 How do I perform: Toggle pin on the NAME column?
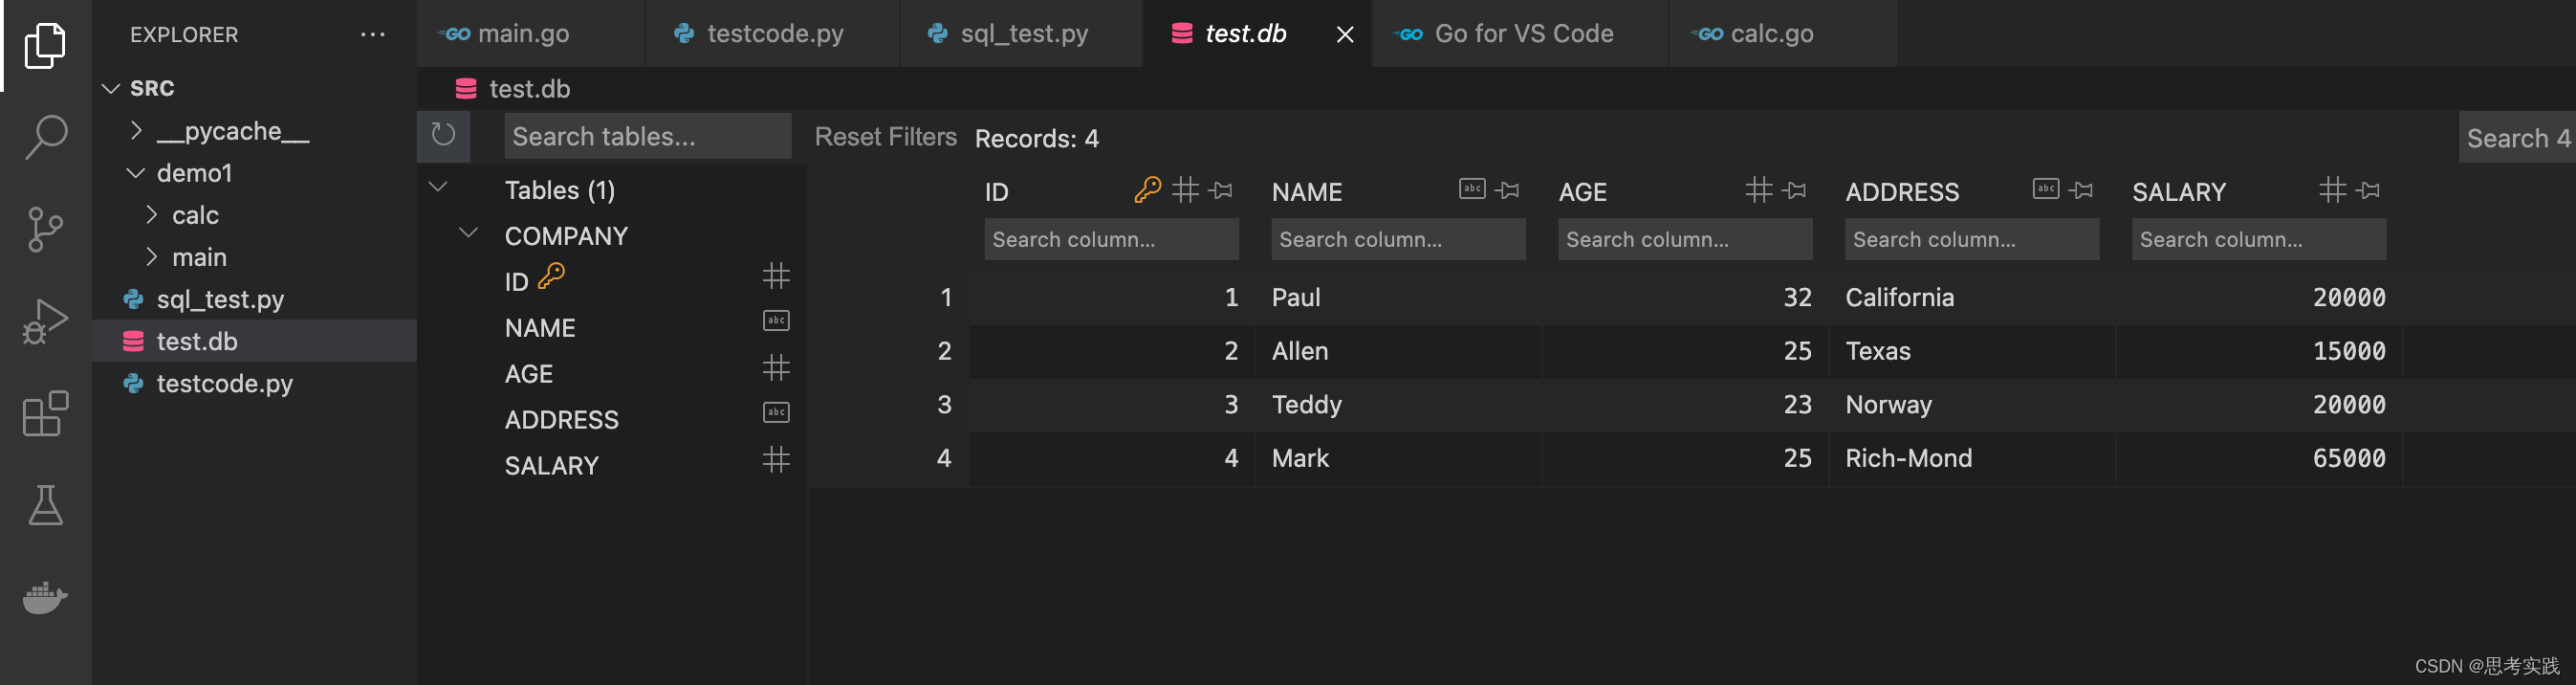click(1507, 190)
